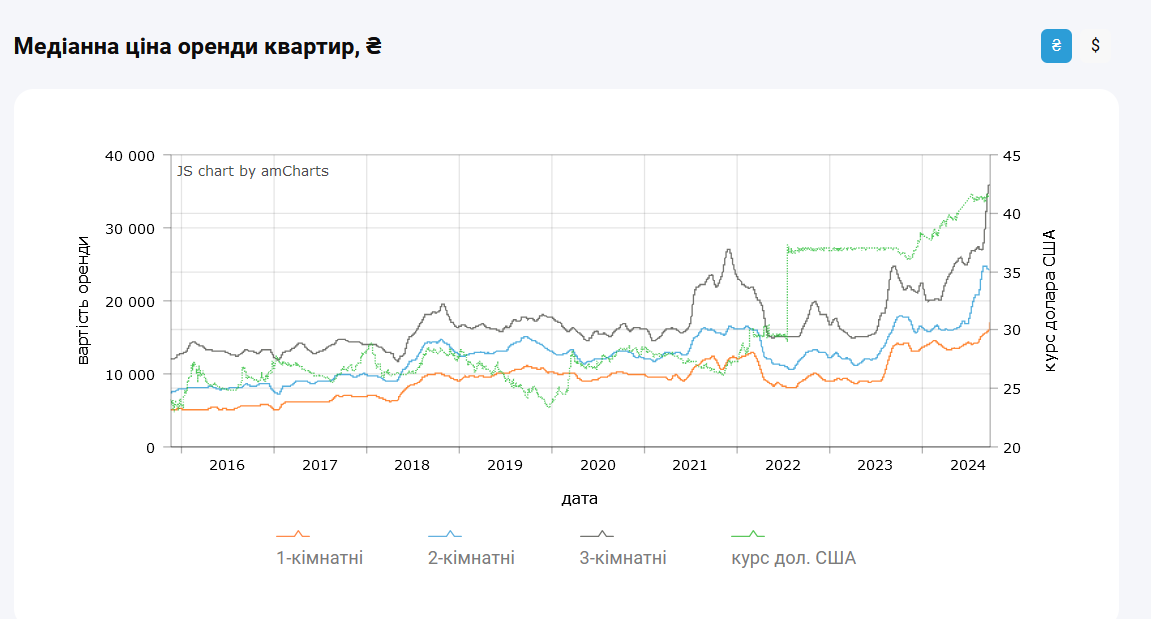Click the 2024 year label
This screenshot has height=619, width=1151.
(x=968, y=465)
